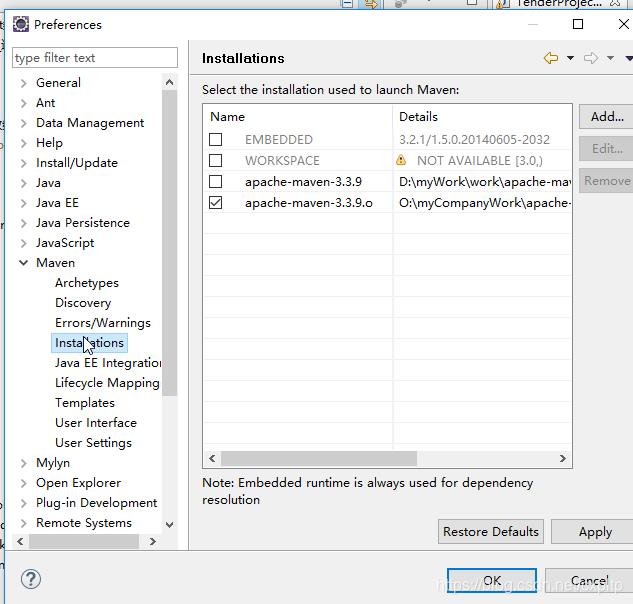The image size is (633, 604).
Task: Close the Preferences dialog
Action: tap(624, 24)
